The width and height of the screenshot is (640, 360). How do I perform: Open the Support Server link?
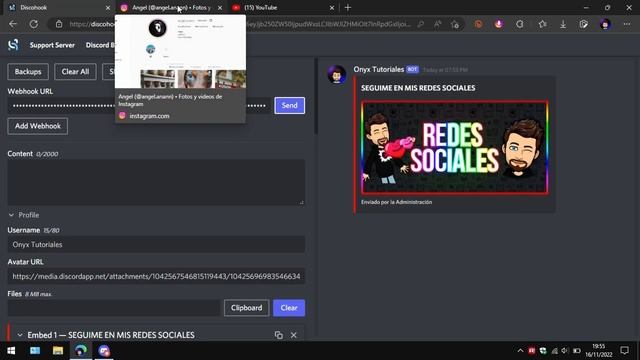pos(52,45)
